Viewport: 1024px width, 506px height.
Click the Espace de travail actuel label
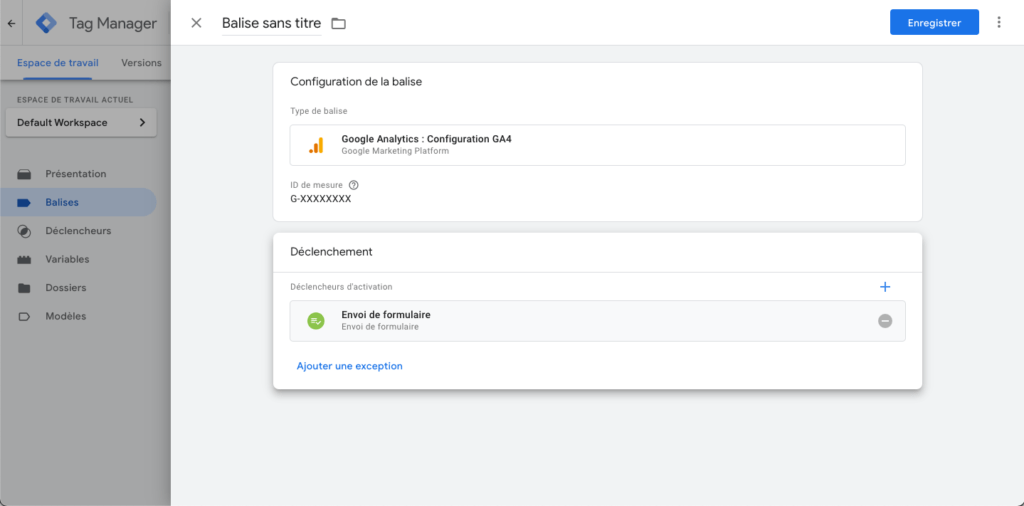[75, 100]
